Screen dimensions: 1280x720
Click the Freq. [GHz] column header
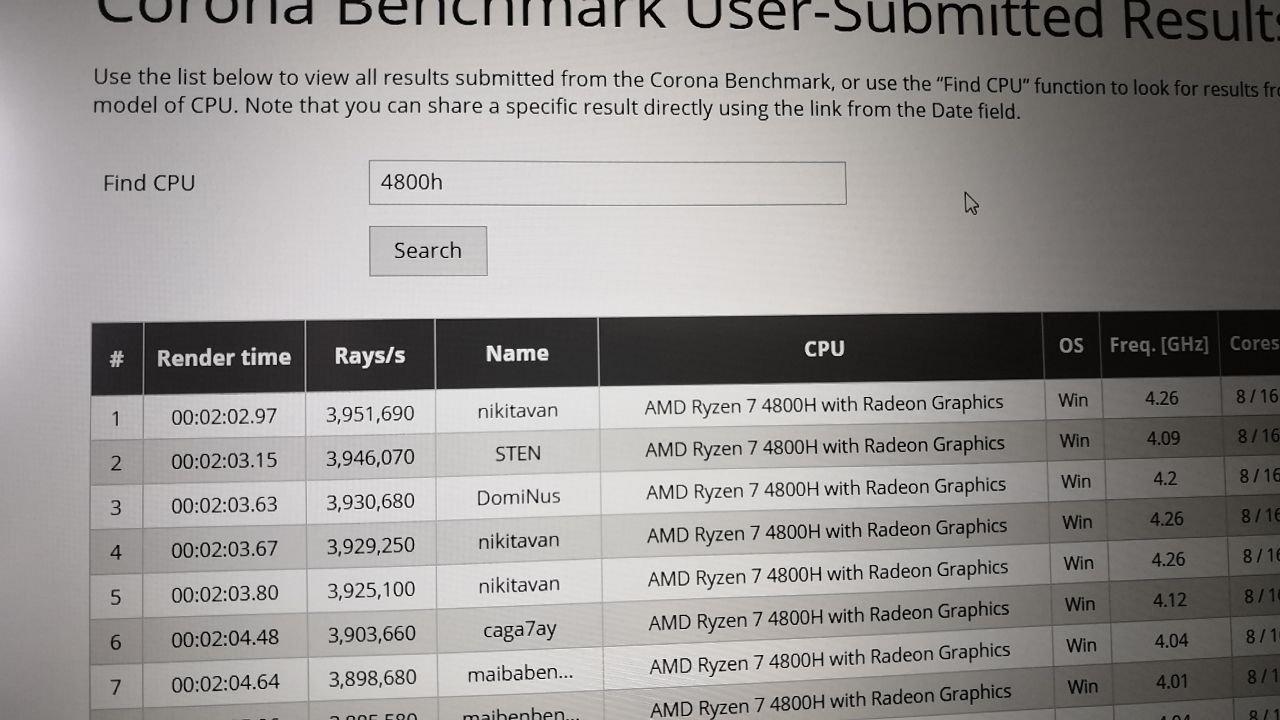[x=1159, y=345]
